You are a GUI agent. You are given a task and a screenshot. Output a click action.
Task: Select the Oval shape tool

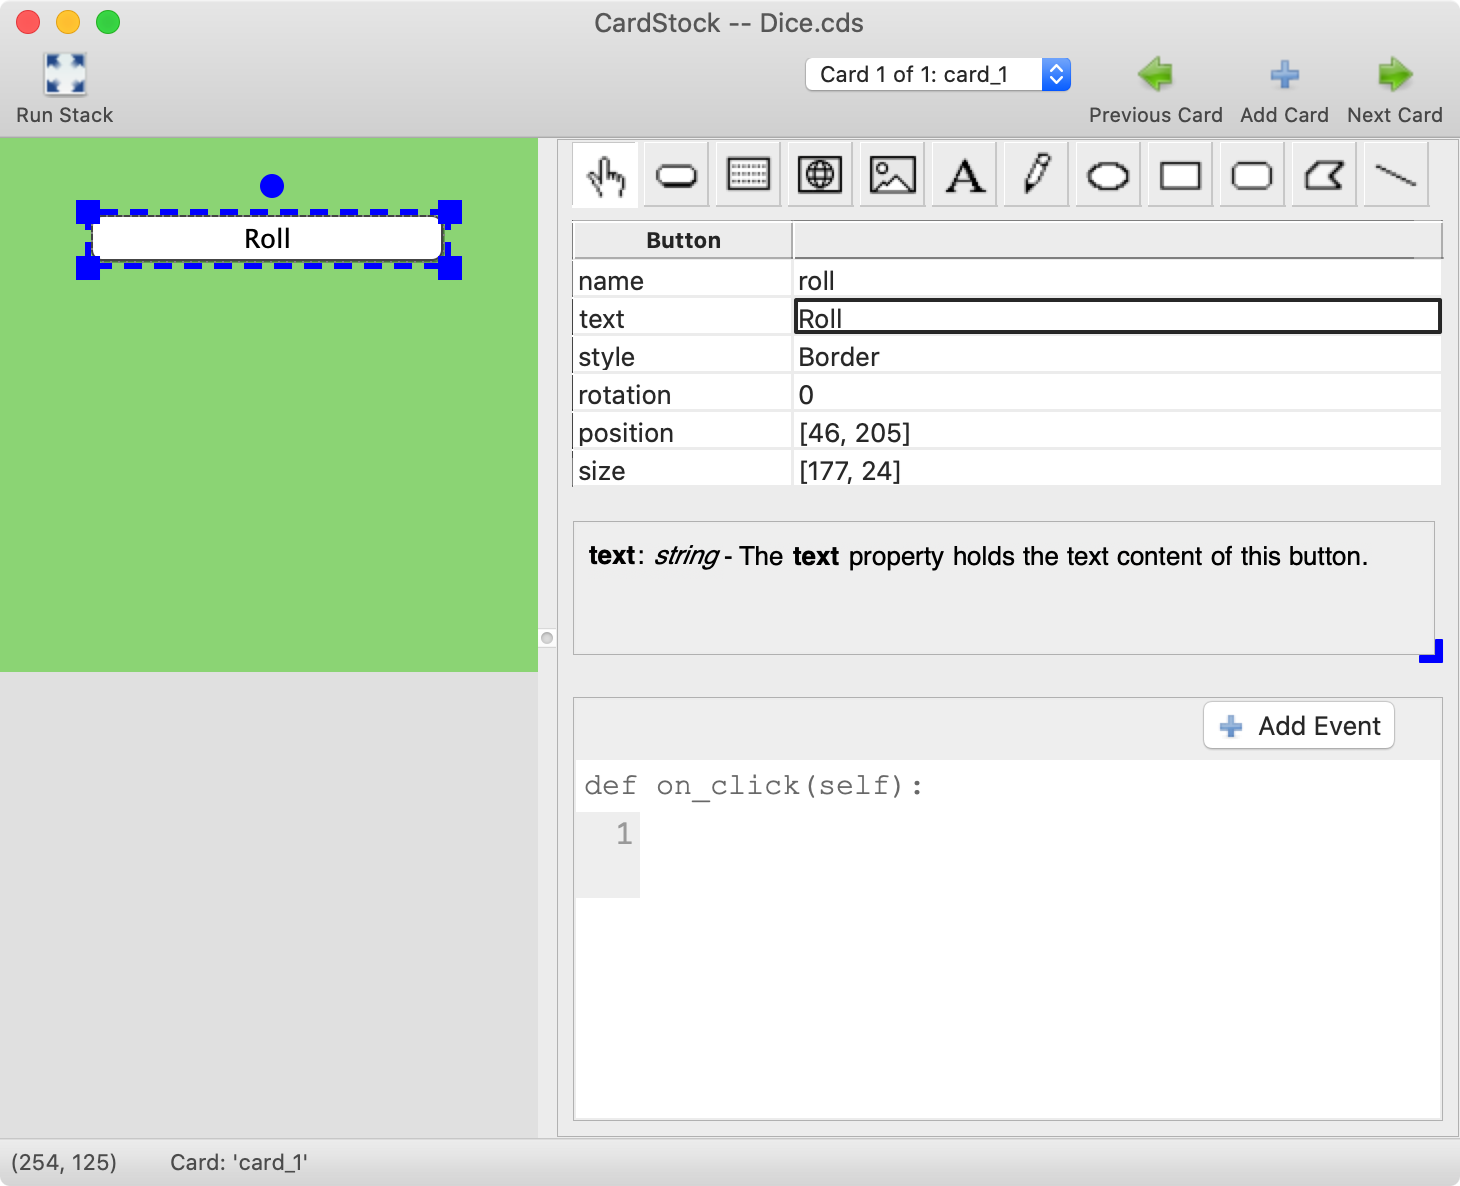pos(1108,176)
